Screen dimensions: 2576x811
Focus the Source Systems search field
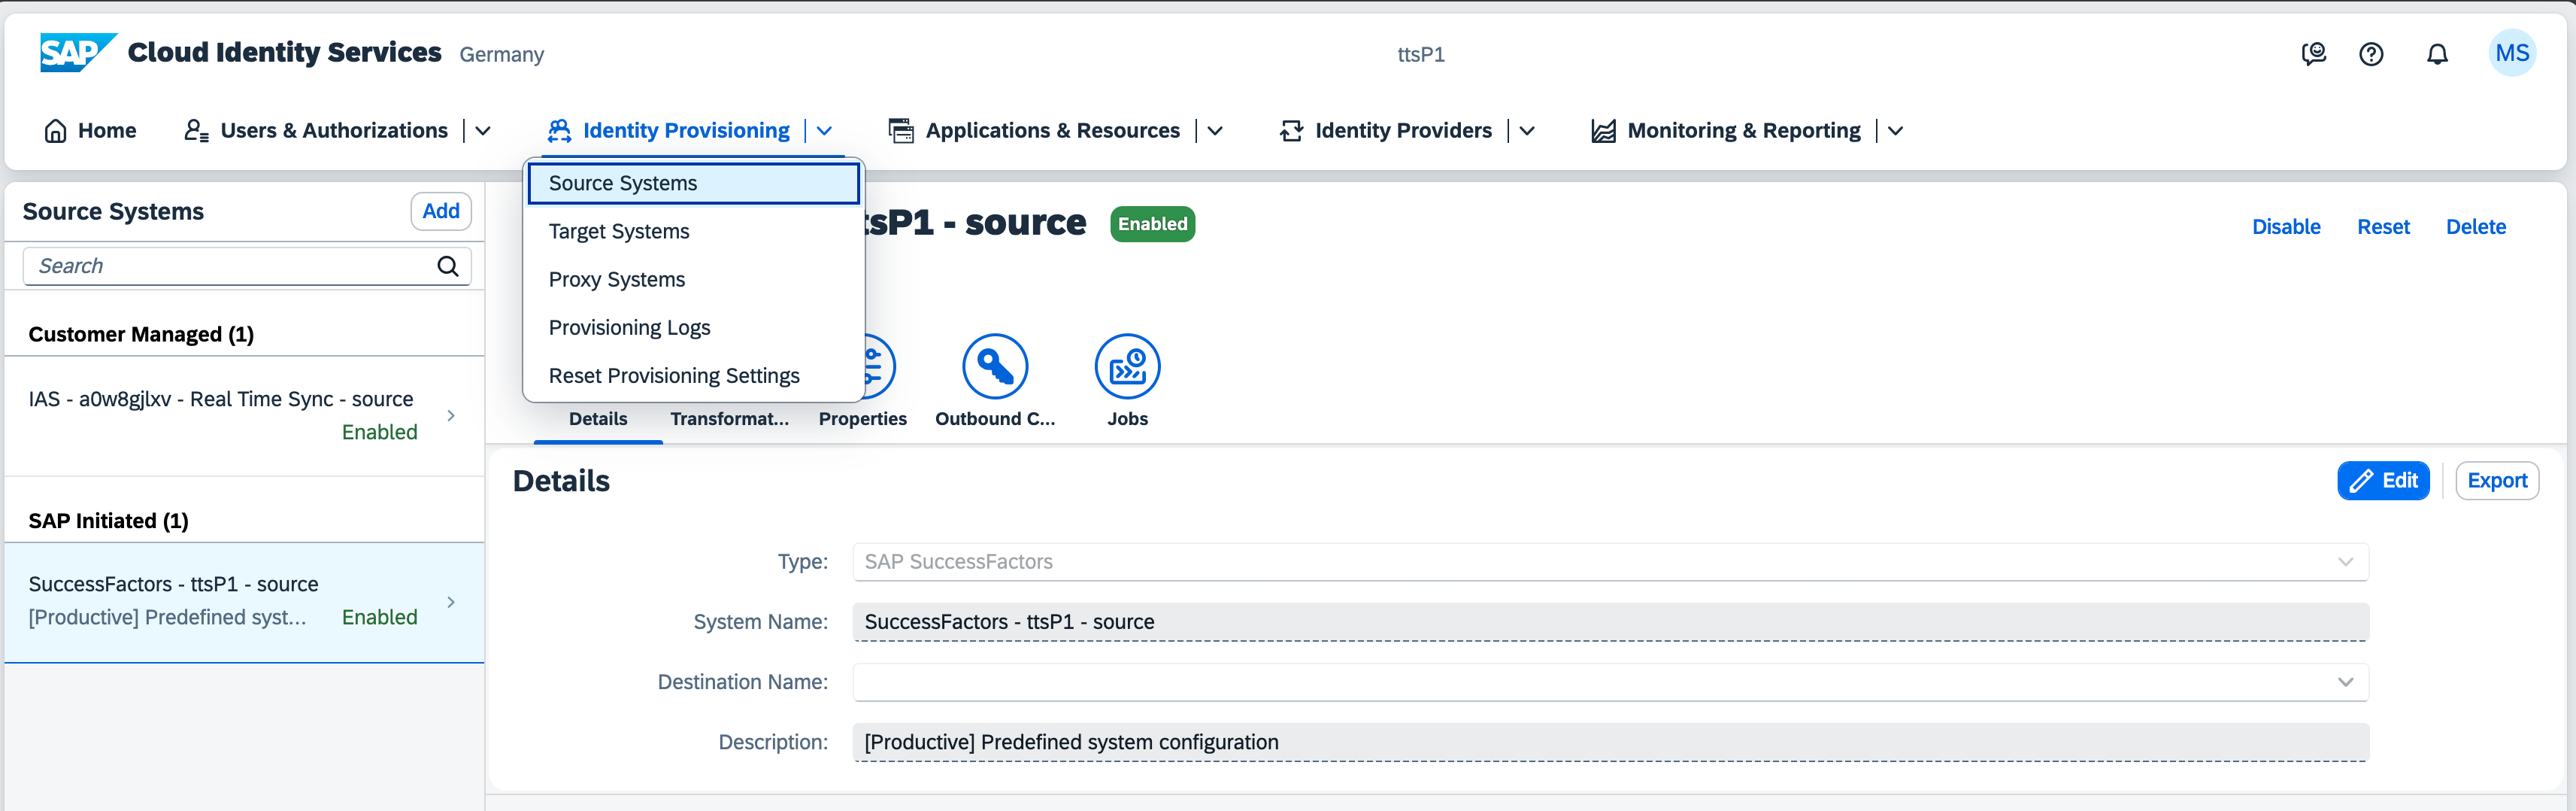click(230, 266)
